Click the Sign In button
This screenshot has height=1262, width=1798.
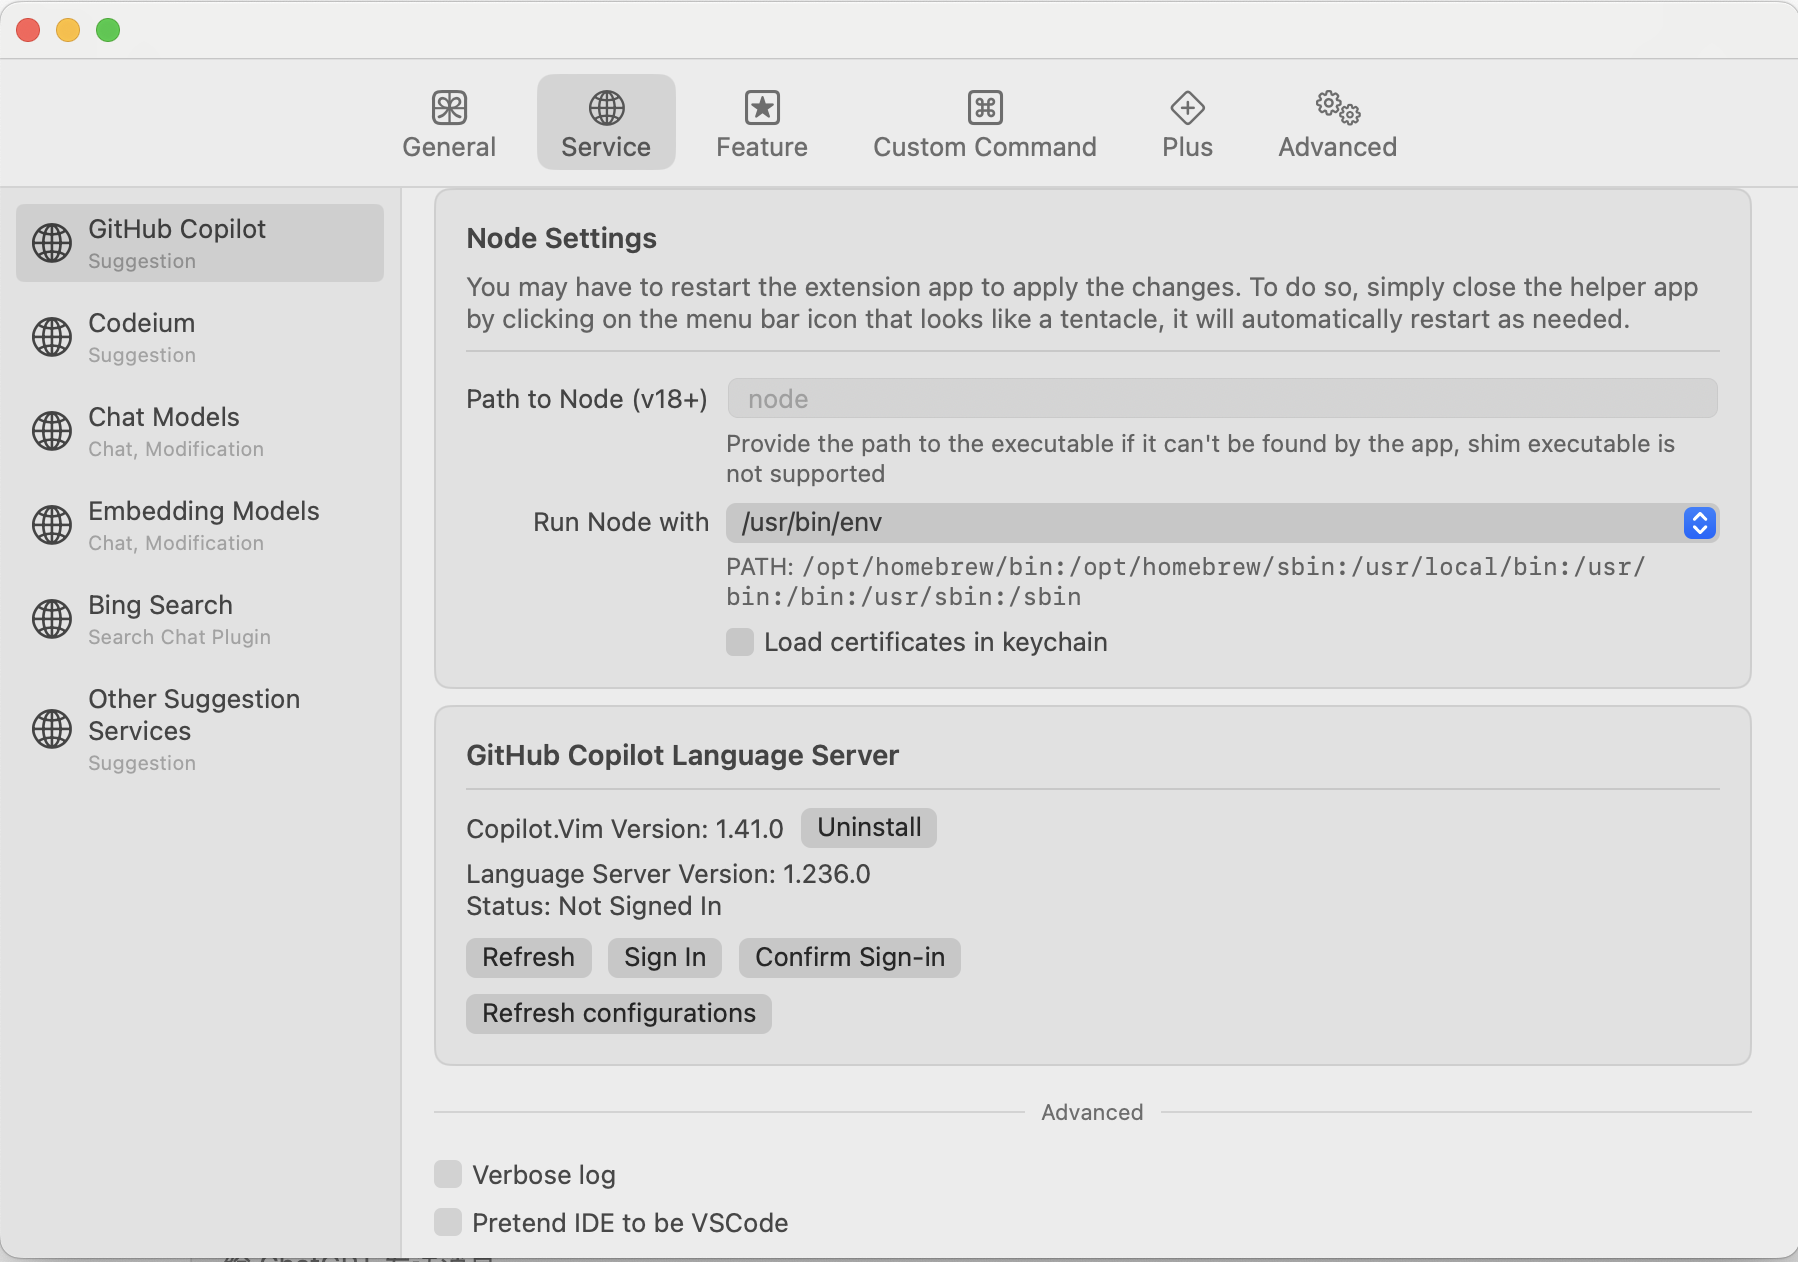[665, 958]
